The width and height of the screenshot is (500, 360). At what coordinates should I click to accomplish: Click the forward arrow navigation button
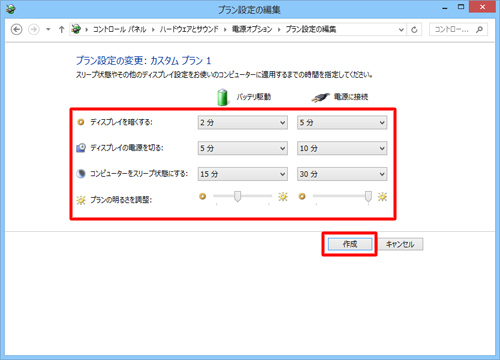click(33, 29)
